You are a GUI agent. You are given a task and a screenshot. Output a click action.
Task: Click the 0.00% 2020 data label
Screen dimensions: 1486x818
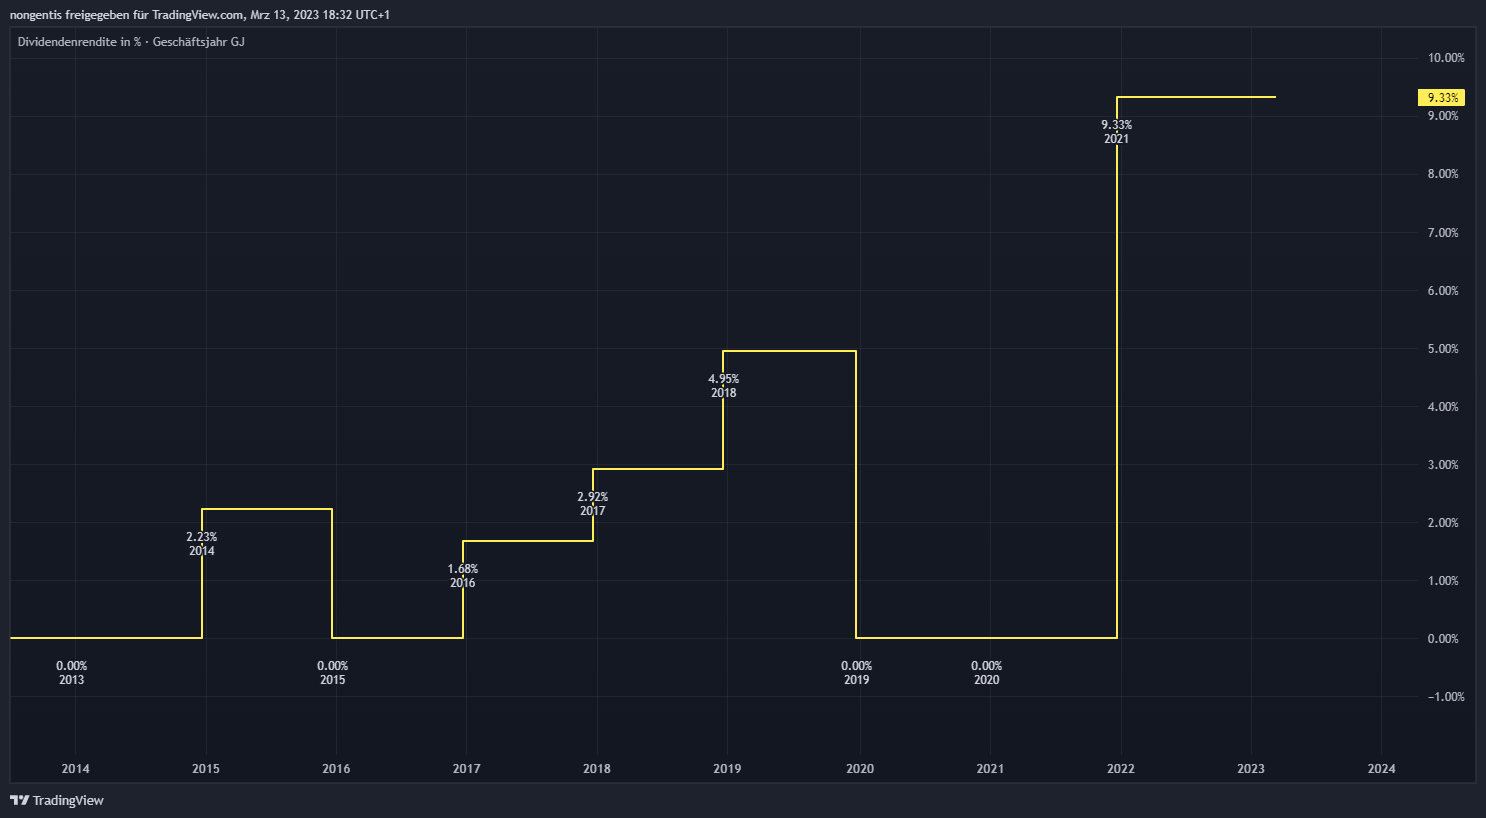pos(986,673)
